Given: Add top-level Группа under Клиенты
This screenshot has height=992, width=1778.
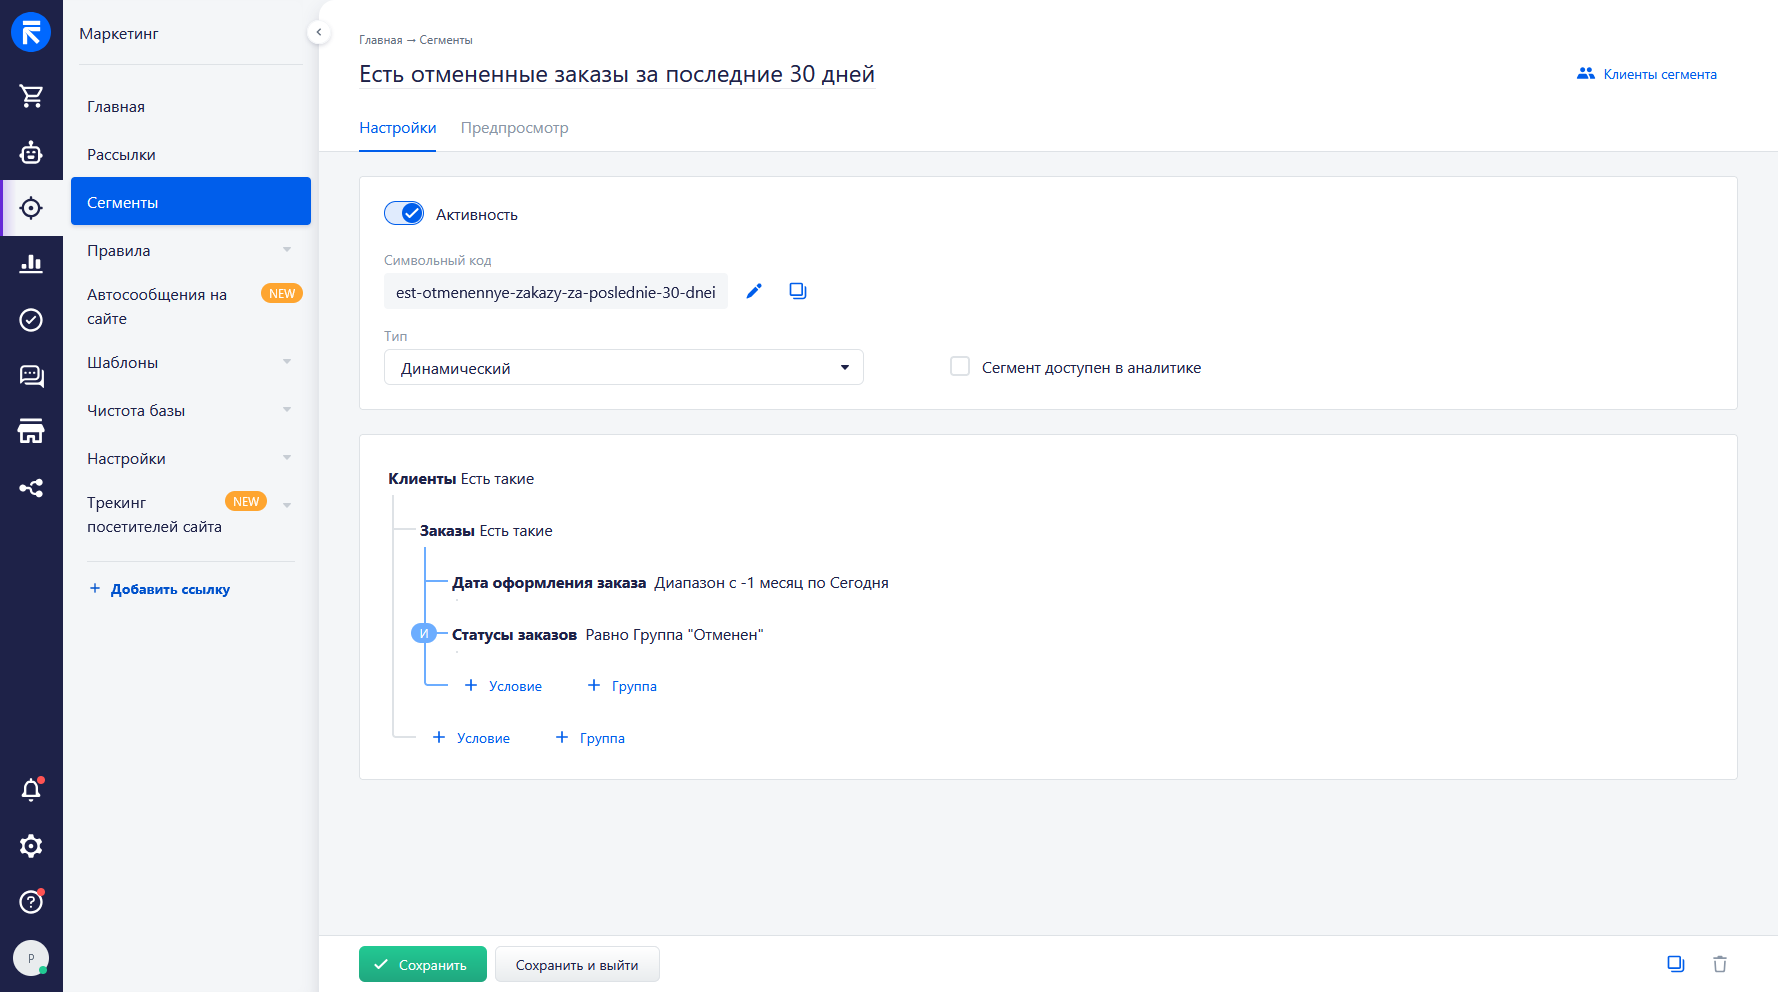Looking at the screenshot, I should 590,738.
